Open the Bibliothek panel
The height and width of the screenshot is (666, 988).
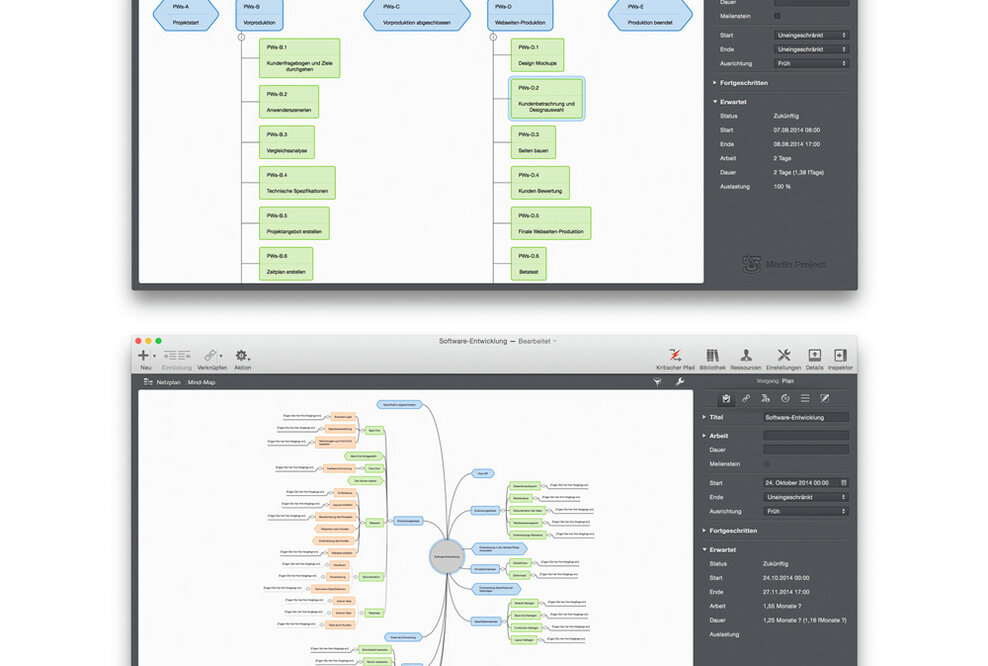click(713, 357)
